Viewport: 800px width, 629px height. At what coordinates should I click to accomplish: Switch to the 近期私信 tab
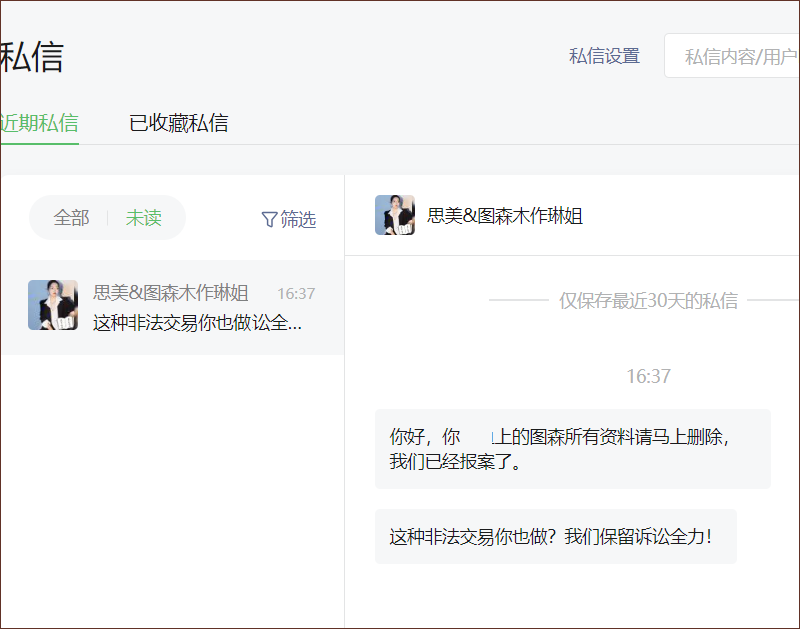click(x=39, y=123)
